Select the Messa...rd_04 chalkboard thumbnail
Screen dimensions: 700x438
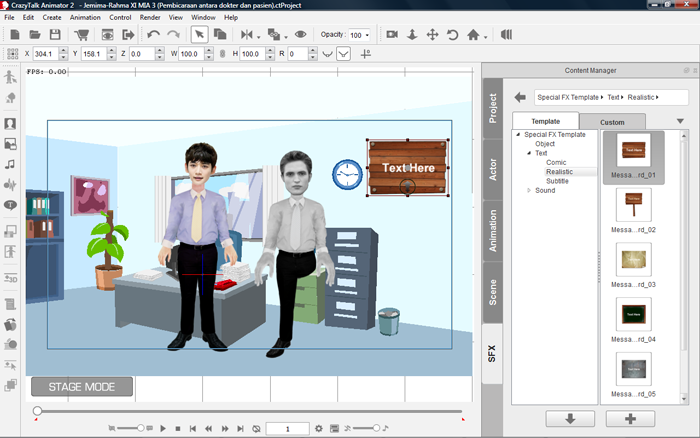pyautogui.click(x=632, y=314)
